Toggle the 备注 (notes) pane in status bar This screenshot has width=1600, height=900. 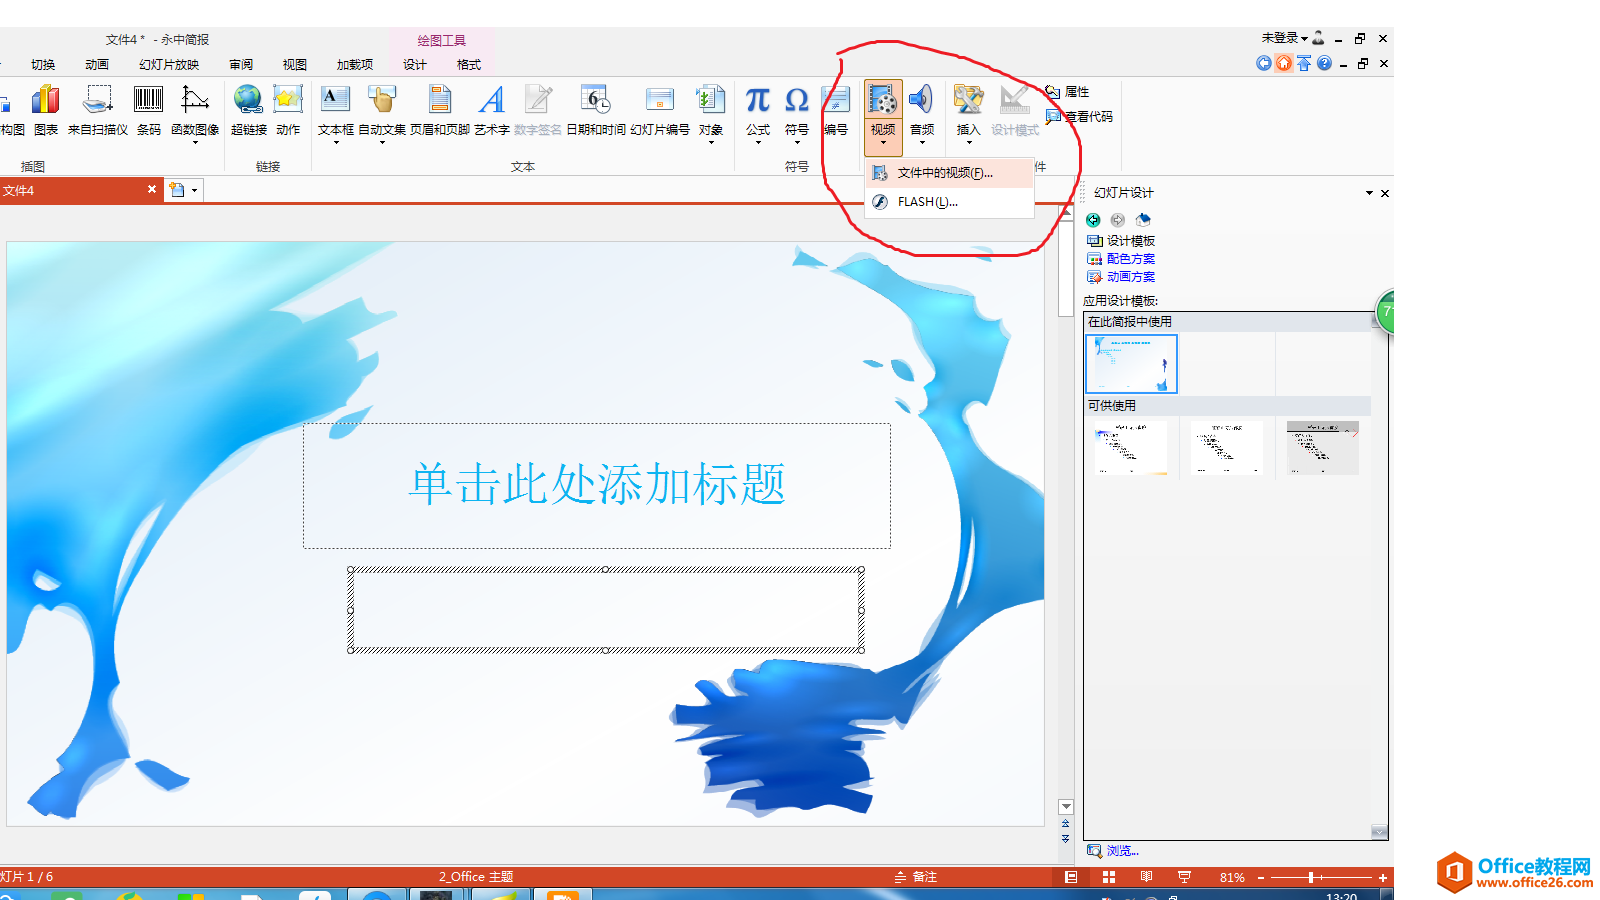915,877
